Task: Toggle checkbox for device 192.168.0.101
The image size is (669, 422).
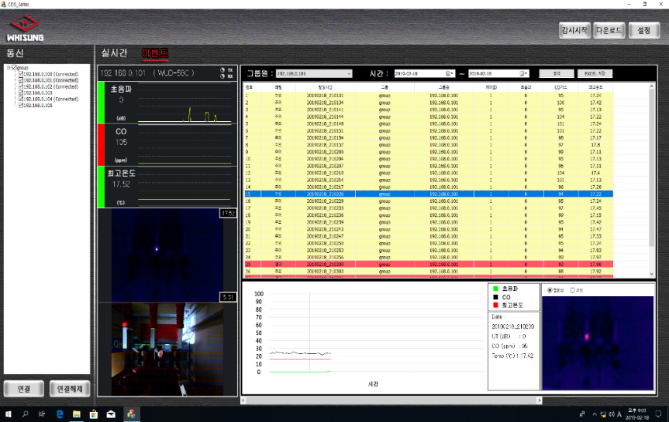Action: [x=20, y=80]
